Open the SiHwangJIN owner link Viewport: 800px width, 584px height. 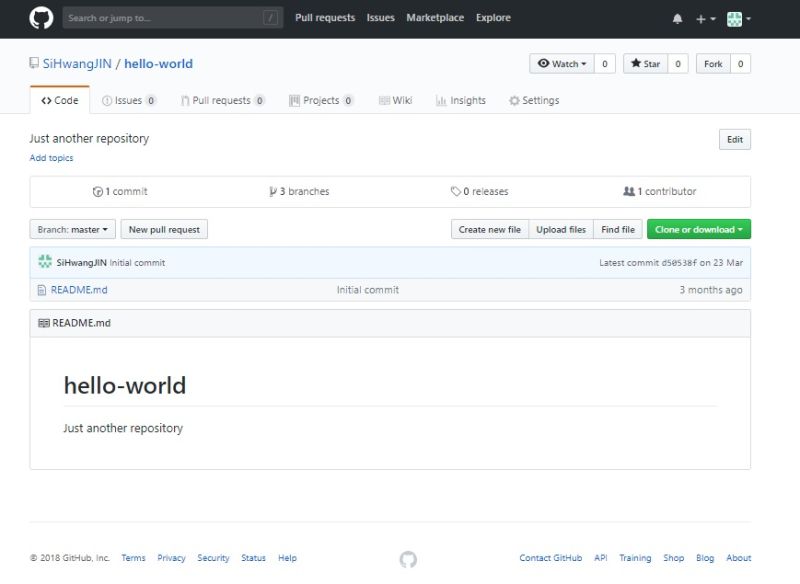click(x=77, y=64)
